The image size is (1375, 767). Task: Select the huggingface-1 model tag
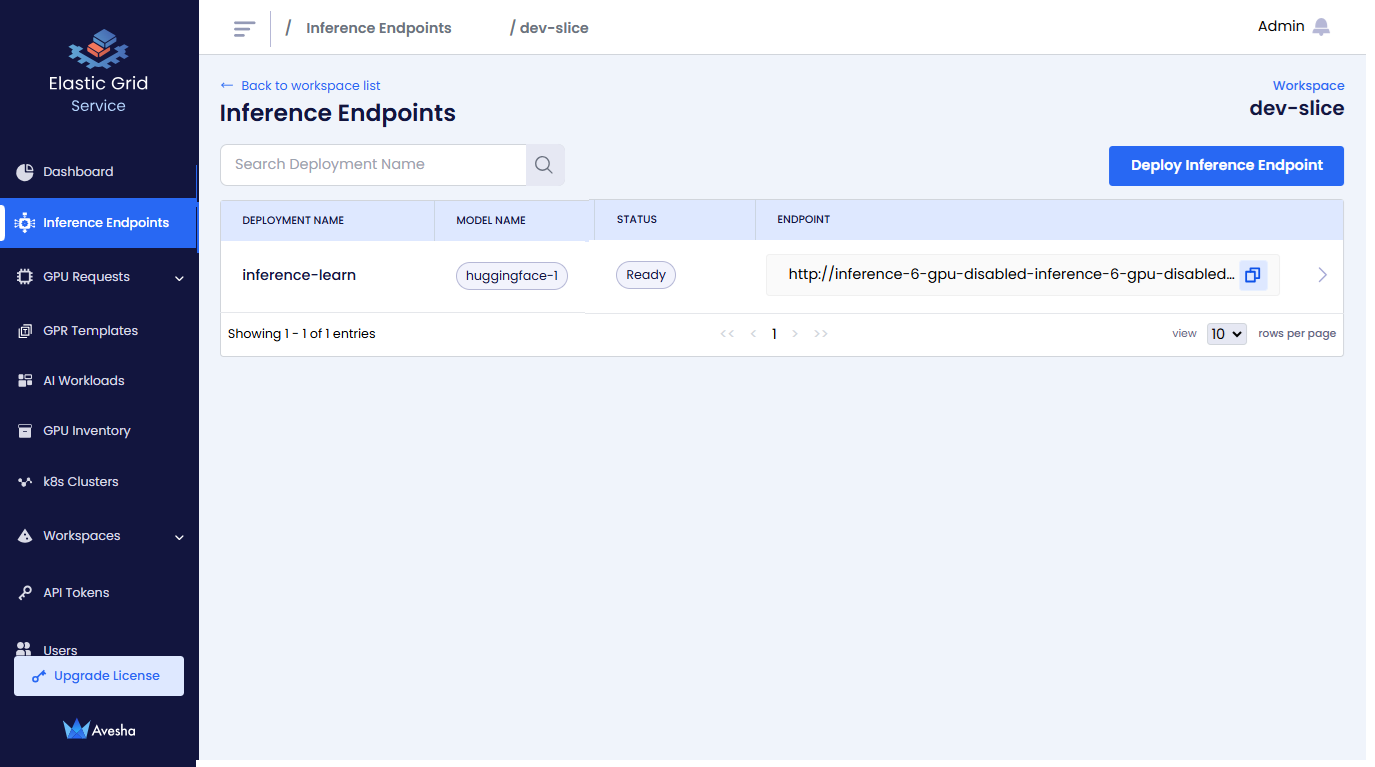pos(512,276)
